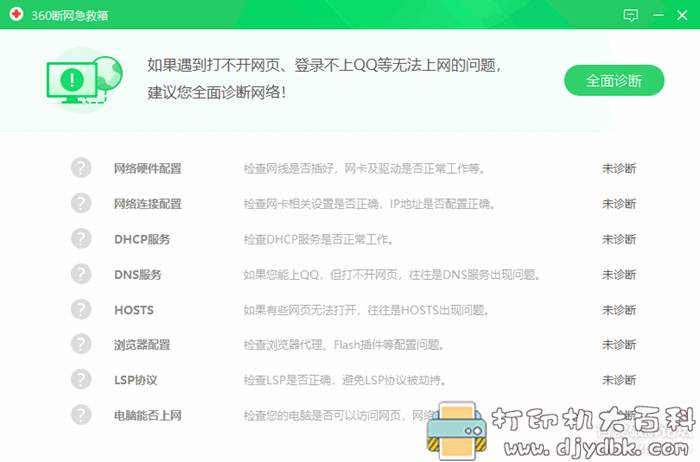Click 未诊断 status in DNS服务 row
Screen dimensions: 700x462
[619, 275]
